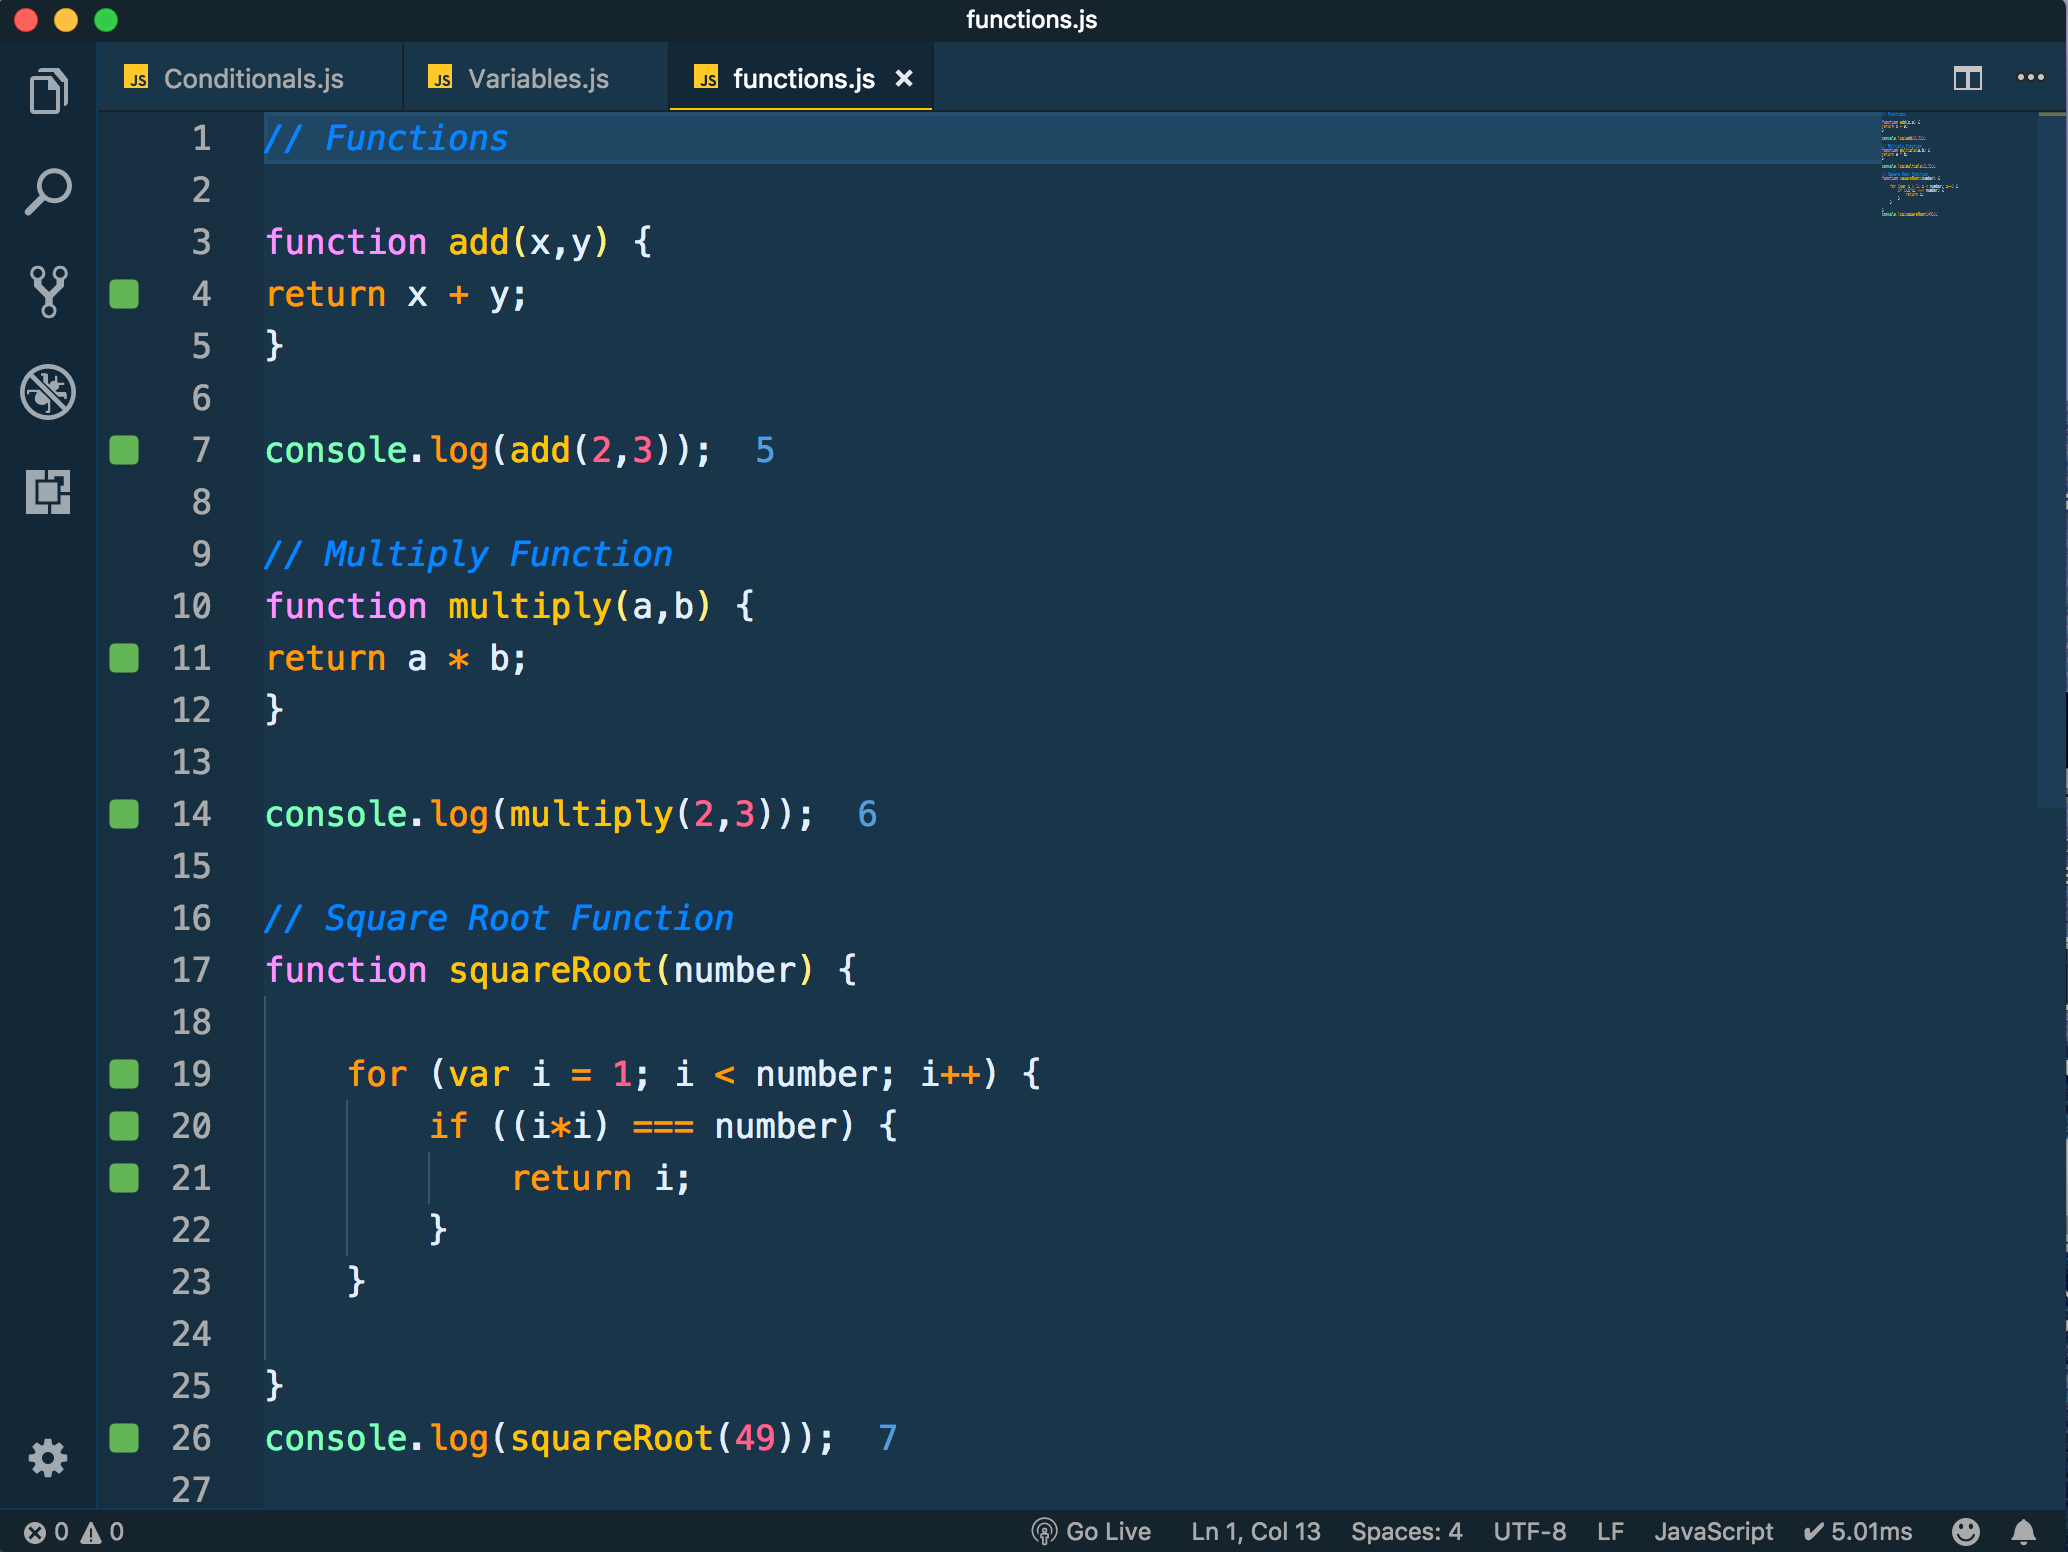Click the 'for' keyword on line 19
The image size is (2068, 1552).
tap(377, 1074)
